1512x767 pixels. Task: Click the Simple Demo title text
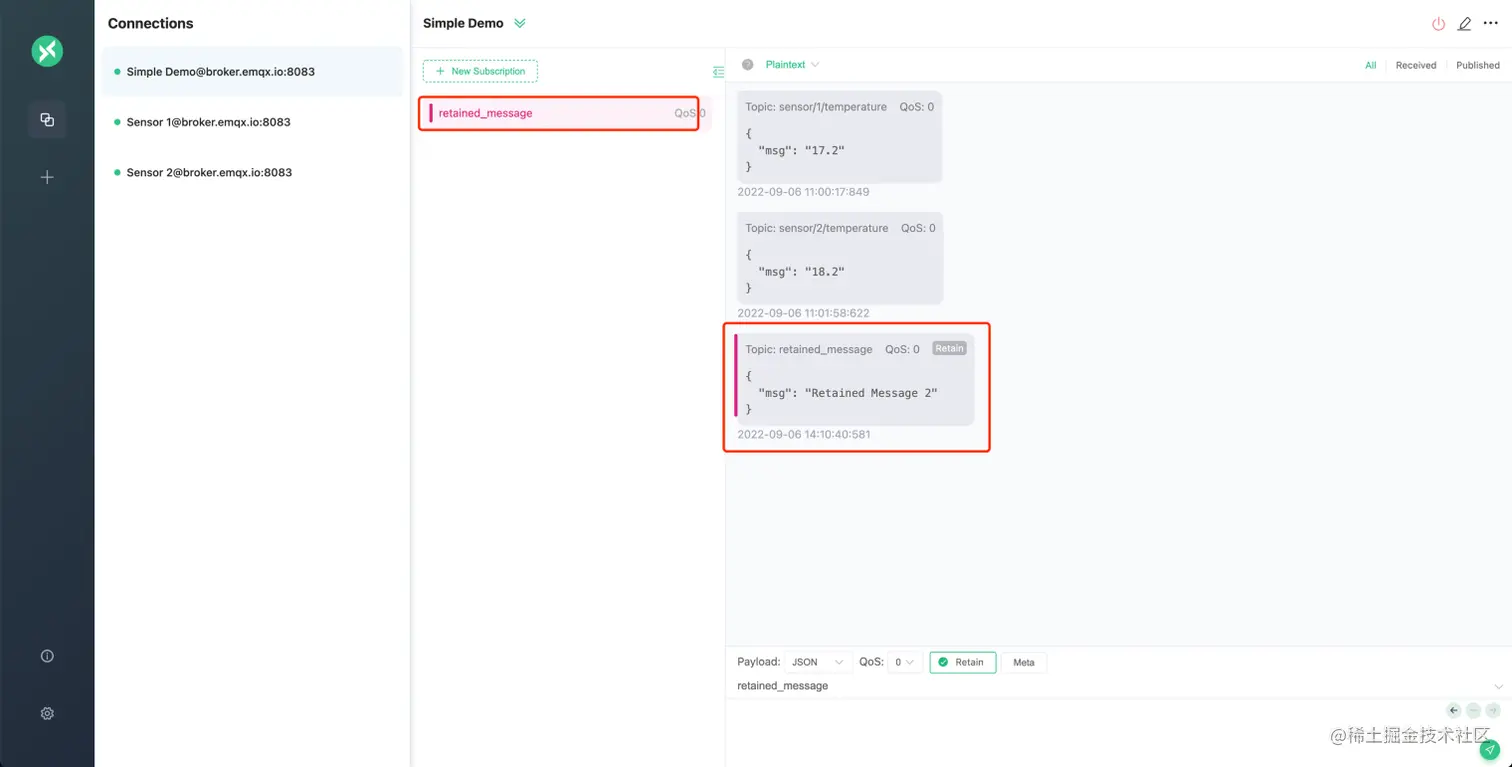[463, 23]
